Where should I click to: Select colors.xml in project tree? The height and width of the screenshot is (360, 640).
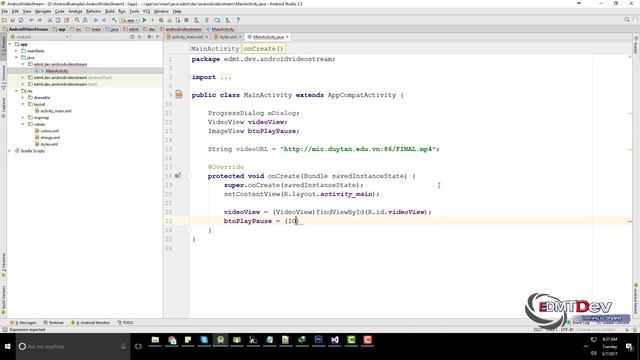click(49, 131)
